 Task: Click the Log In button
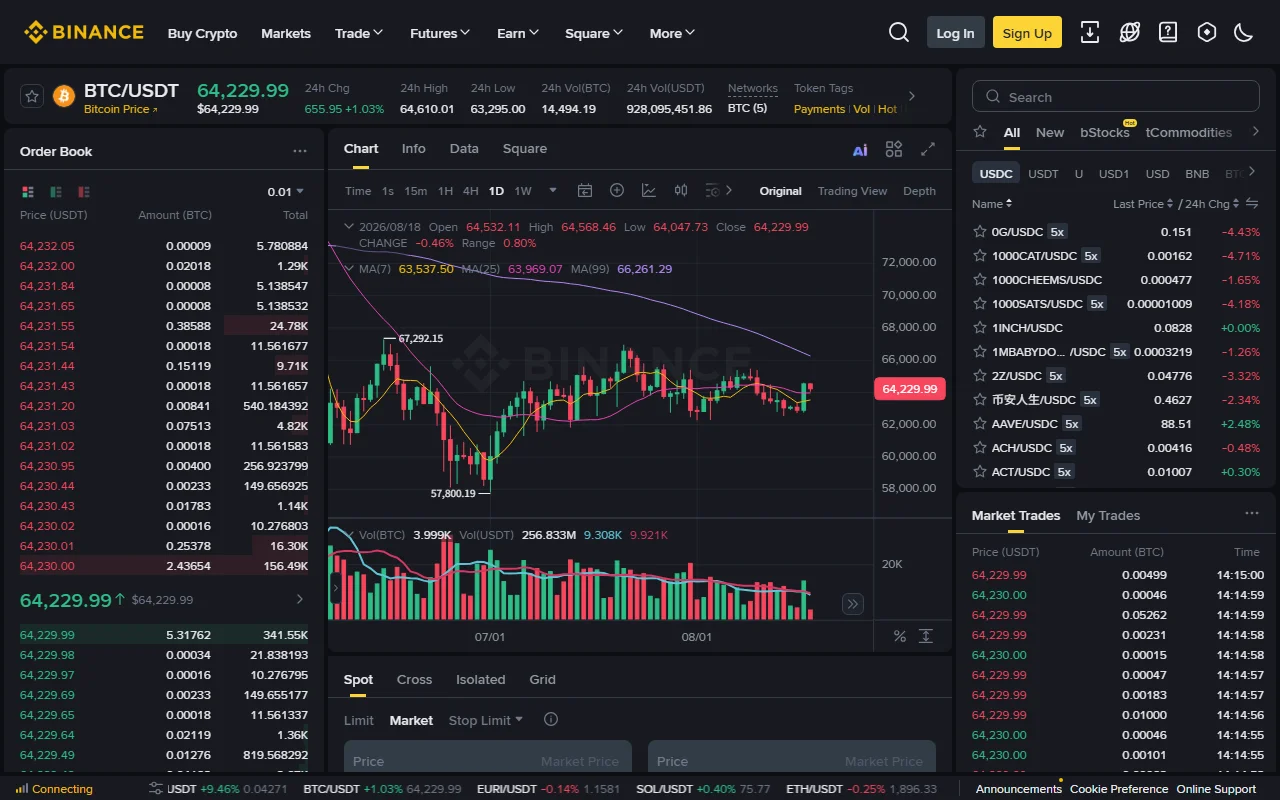click(955, 33)
